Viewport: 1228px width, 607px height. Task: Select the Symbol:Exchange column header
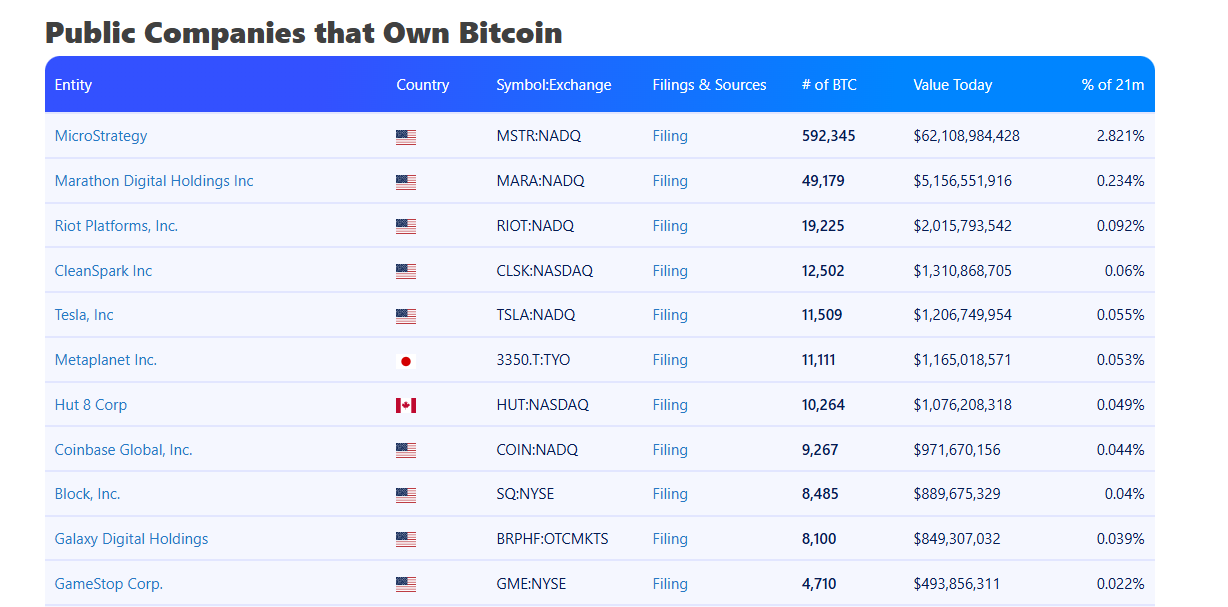(x=553, y=85)
